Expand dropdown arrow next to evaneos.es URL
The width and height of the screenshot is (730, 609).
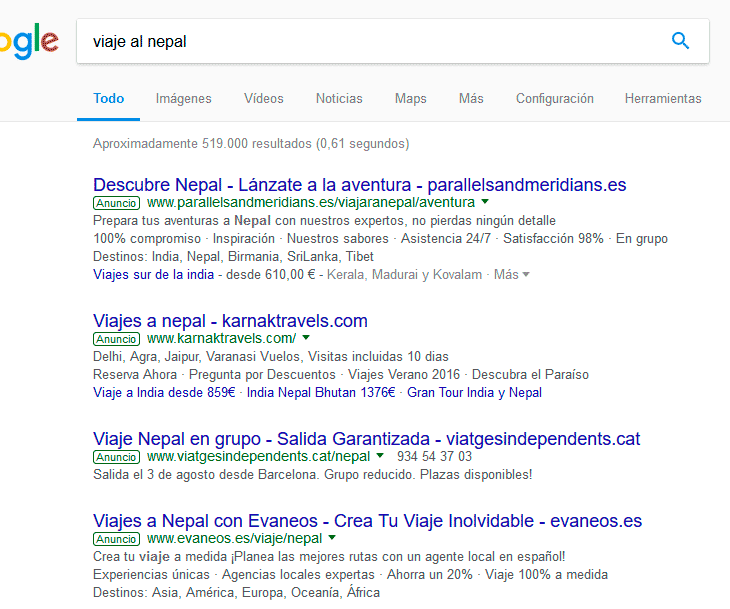coord(332,537)
